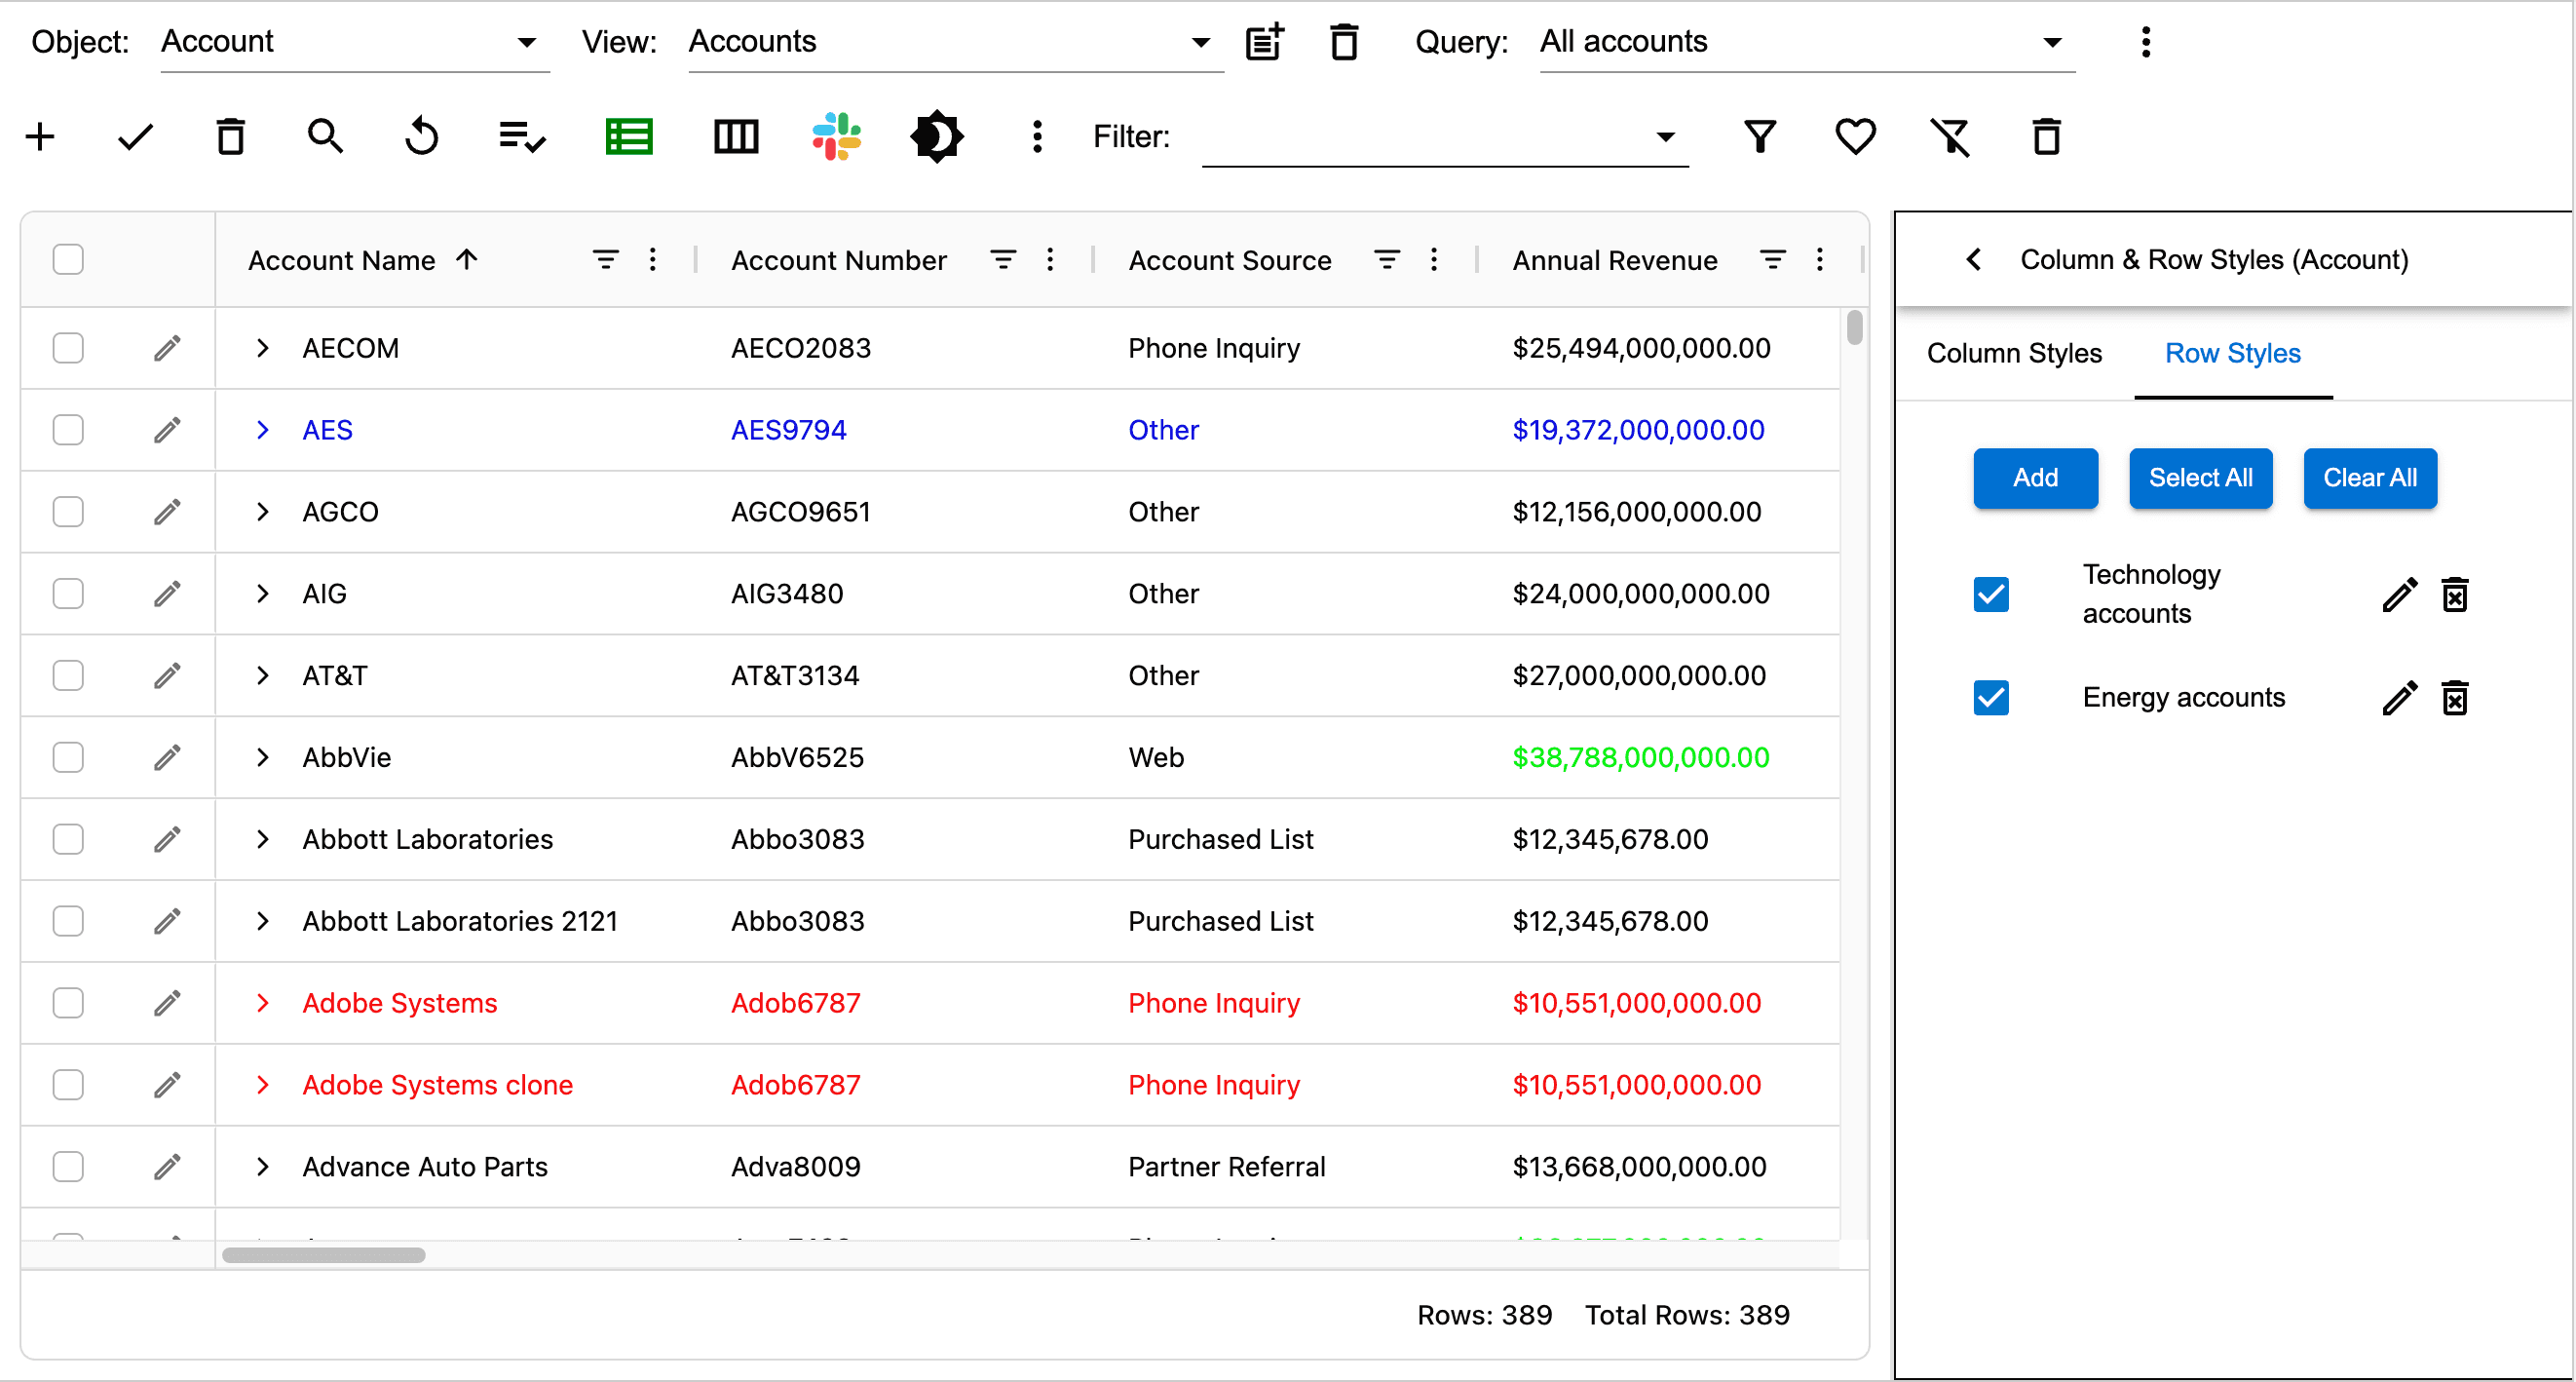Click the refresh arrow icon
2576x1382 pixels.
(421, 136)
